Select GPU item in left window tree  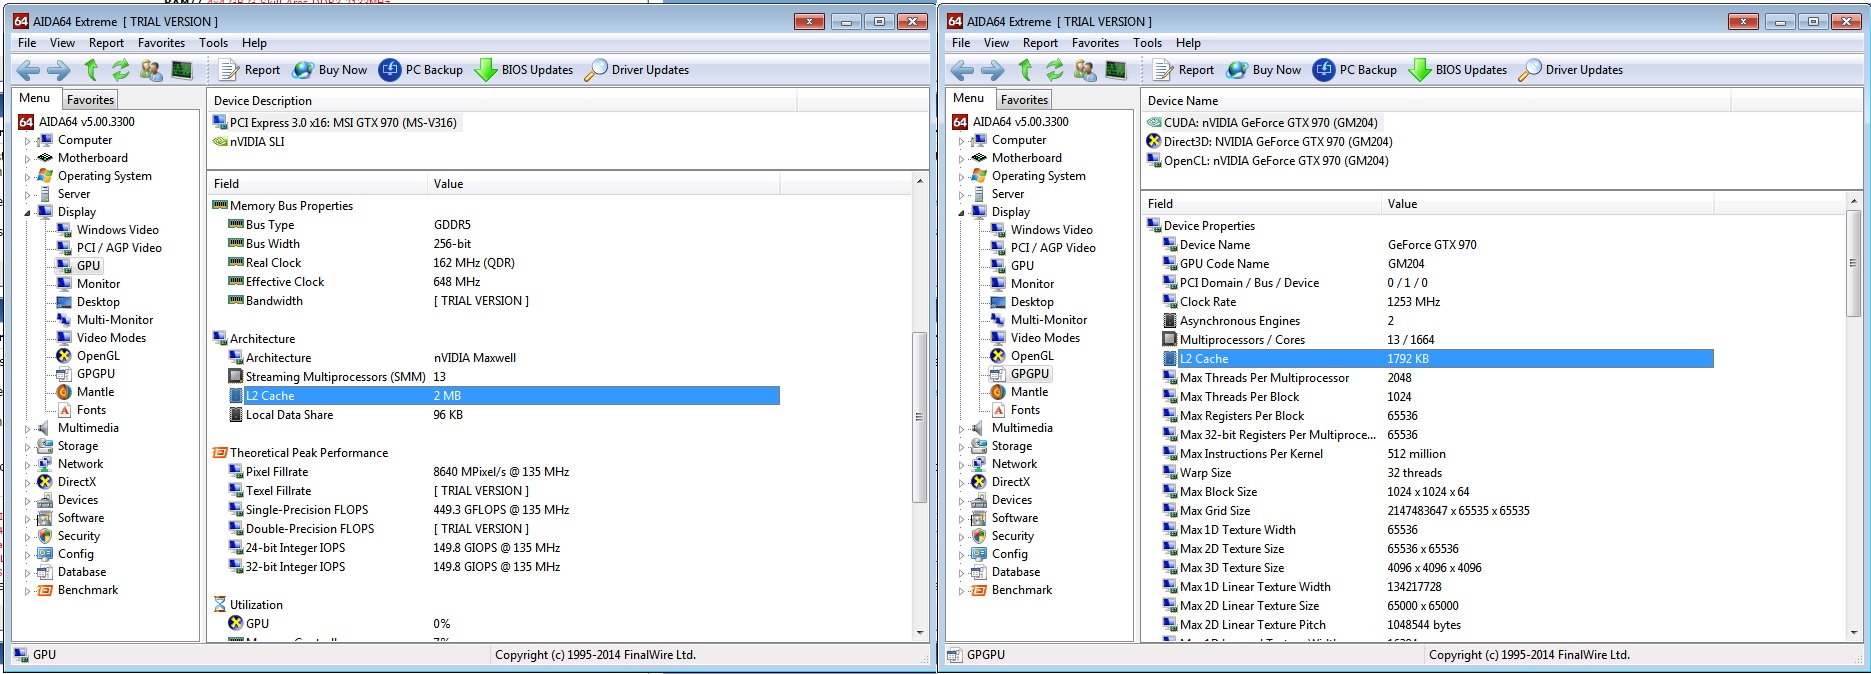click(x=88, y=266)
